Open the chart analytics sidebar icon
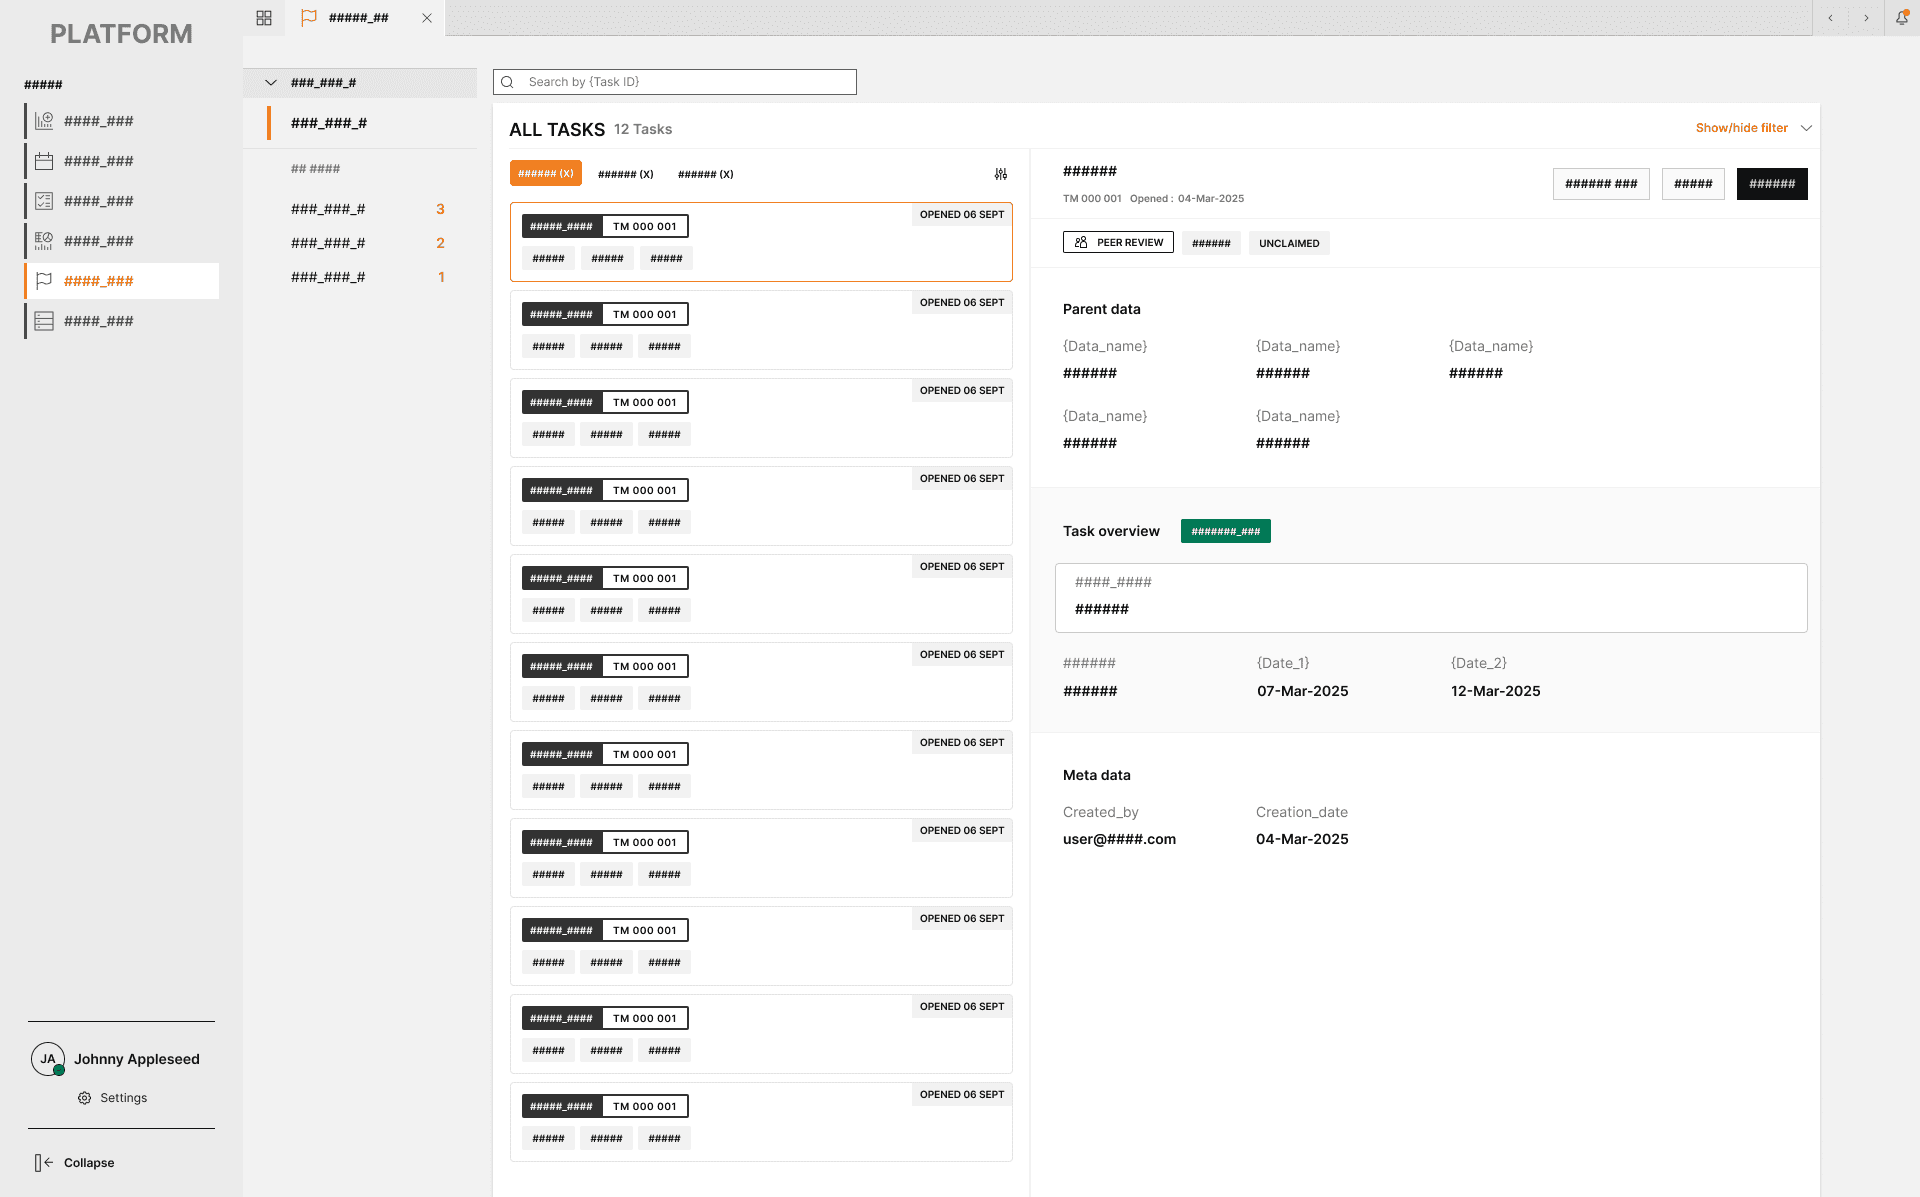 click(44, 121)
